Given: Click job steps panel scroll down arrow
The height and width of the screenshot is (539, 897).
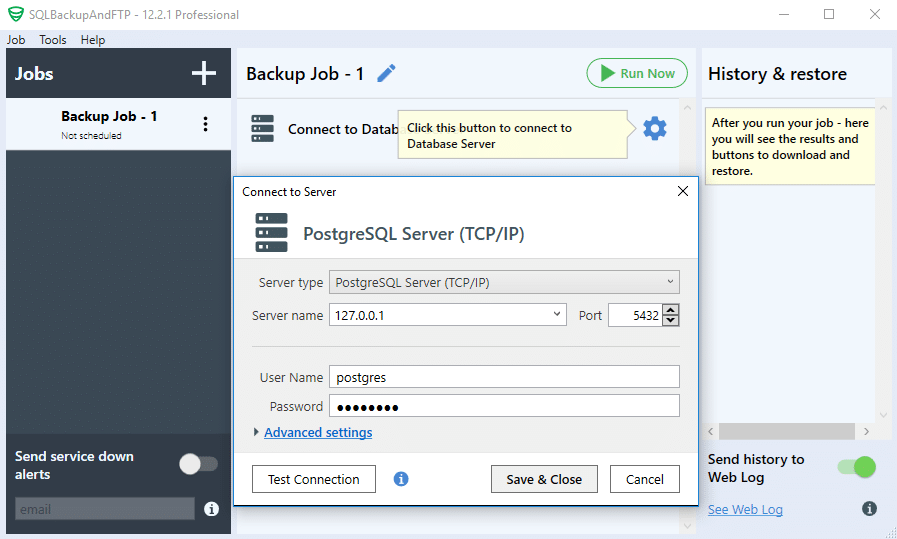Looking at the screenshot, I should [x=687, y=526].
